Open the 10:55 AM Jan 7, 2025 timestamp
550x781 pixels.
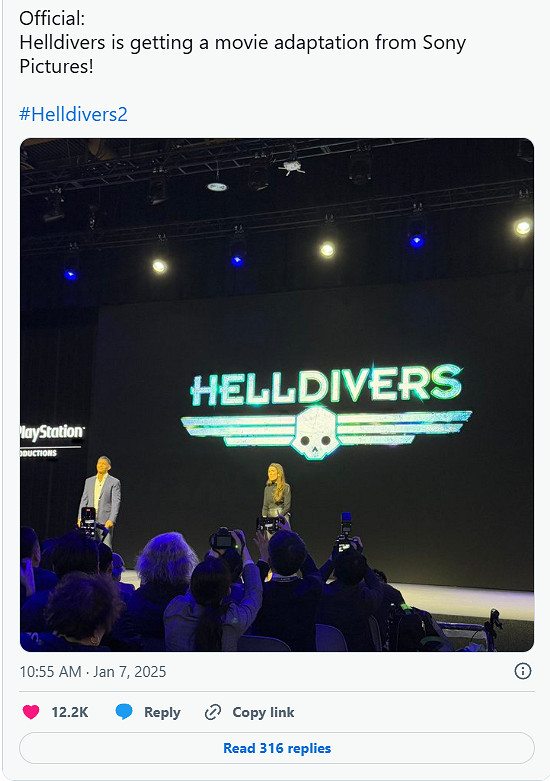[93, 671]
